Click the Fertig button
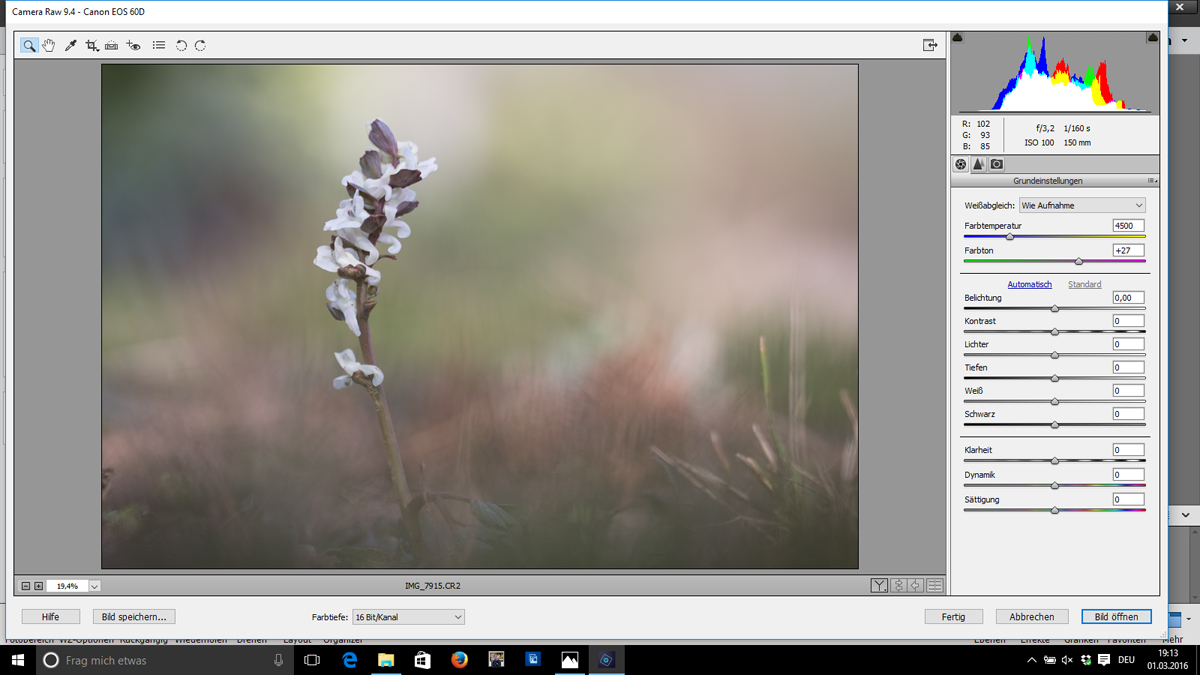Viewport: 1200px width, 675px height. coord(954,617)
